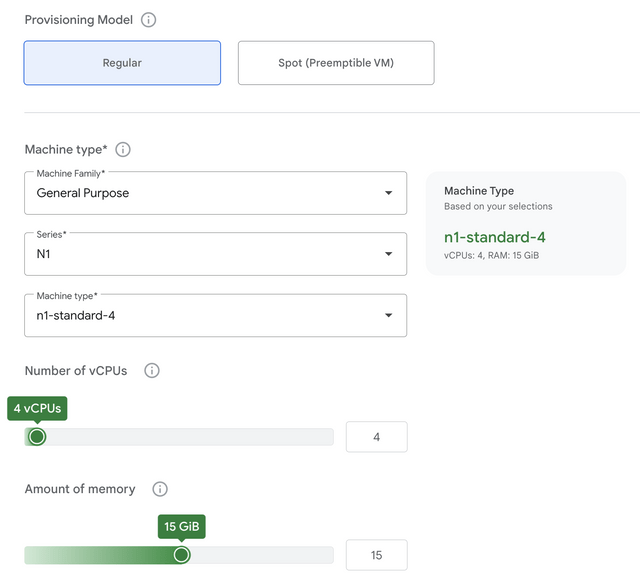Show help for Amount of memory
Image resolution: width=640 pixels, height=587 pixels.
[x=160, y=489]
